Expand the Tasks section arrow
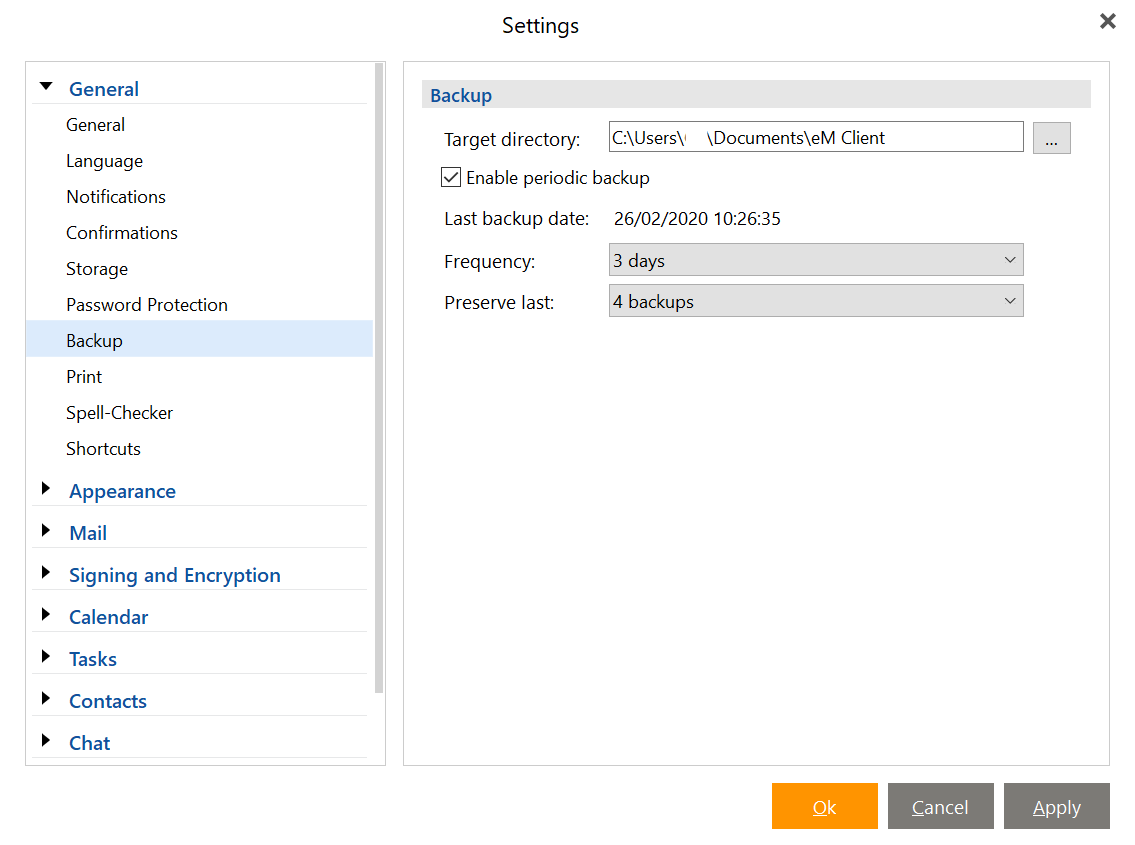 click(x=46, y=656)
